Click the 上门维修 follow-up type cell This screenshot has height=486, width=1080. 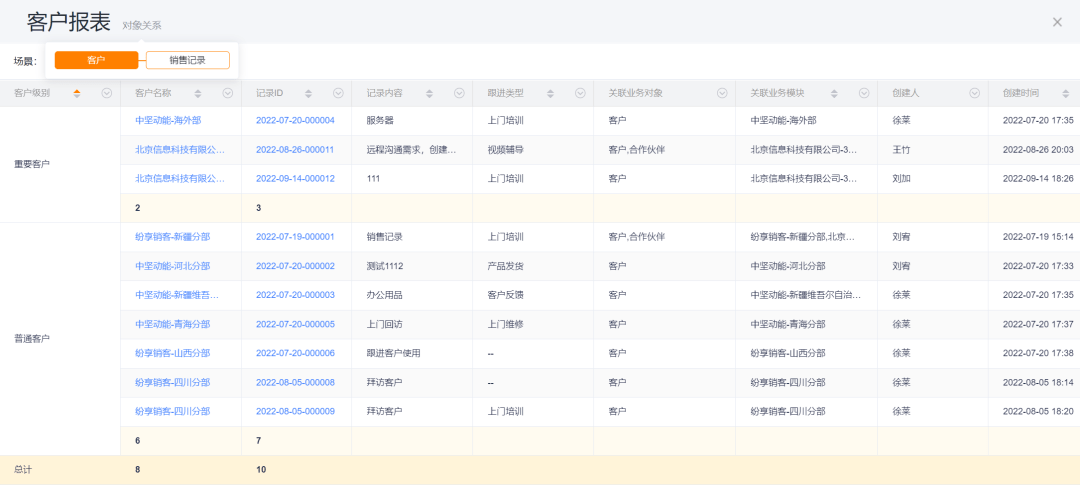(x=533, y=324)
